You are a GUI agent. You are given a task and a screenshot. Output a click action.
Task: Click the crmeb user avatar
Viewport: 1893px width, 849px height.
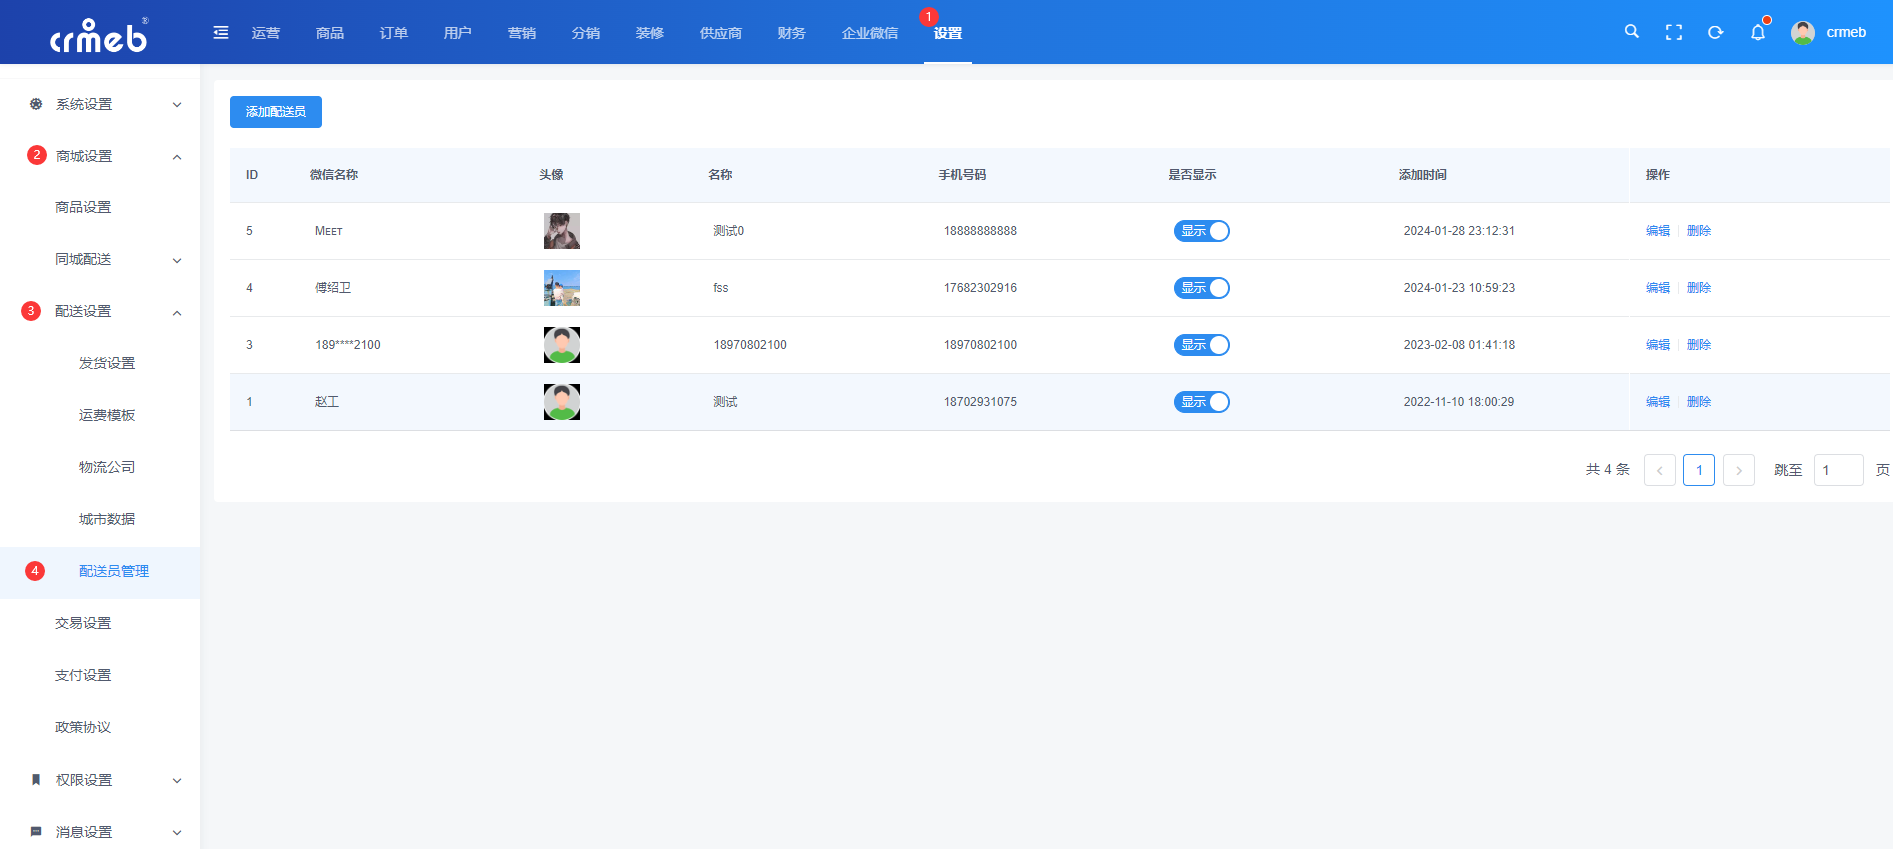(1803, 32)
